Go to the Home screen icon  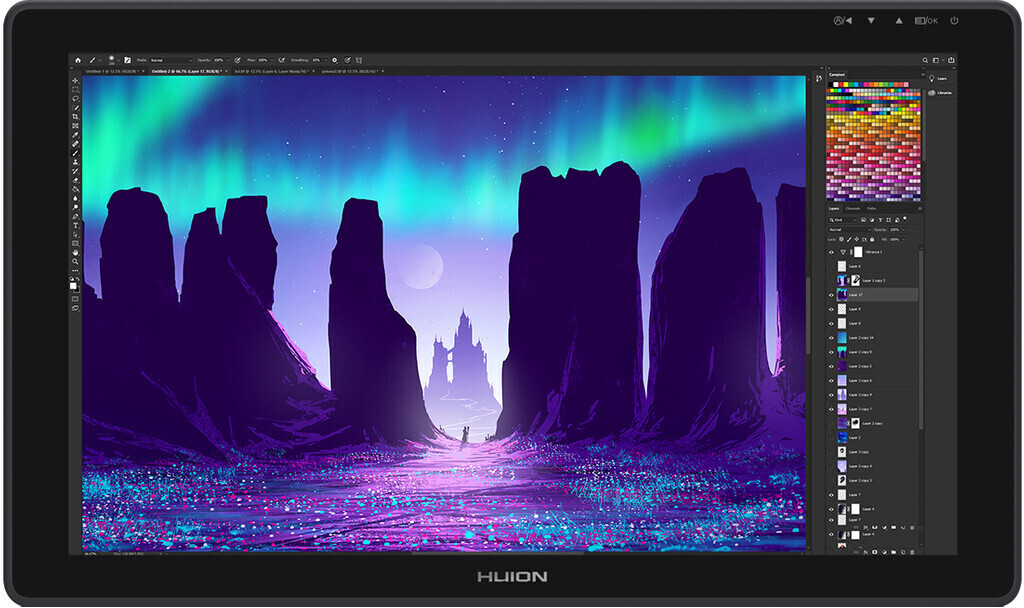pyautogui.click(x=78, y=60)
